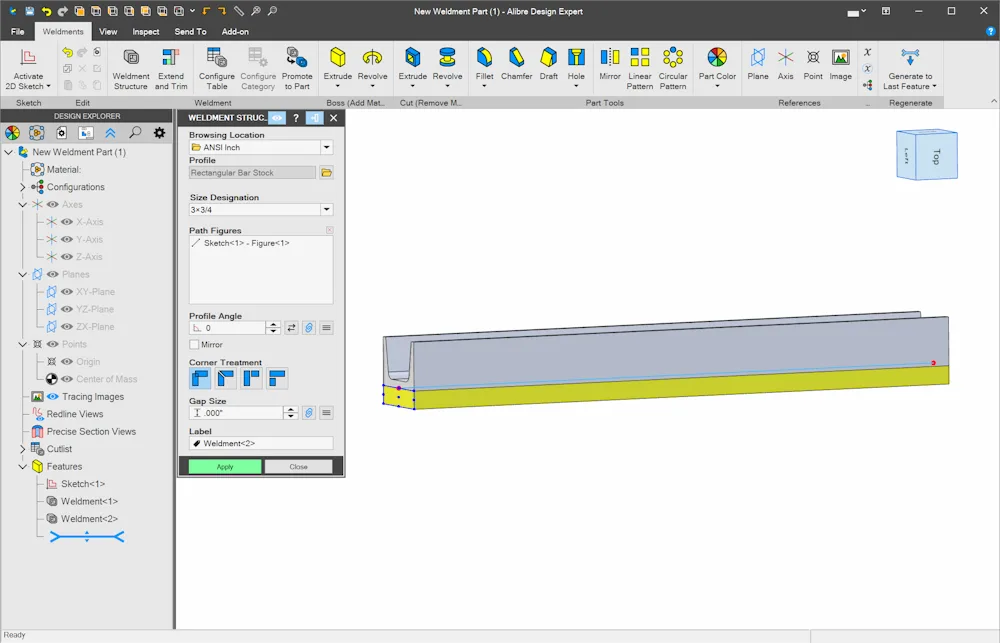Select the Fillet tool

click(x=484, y=64)
